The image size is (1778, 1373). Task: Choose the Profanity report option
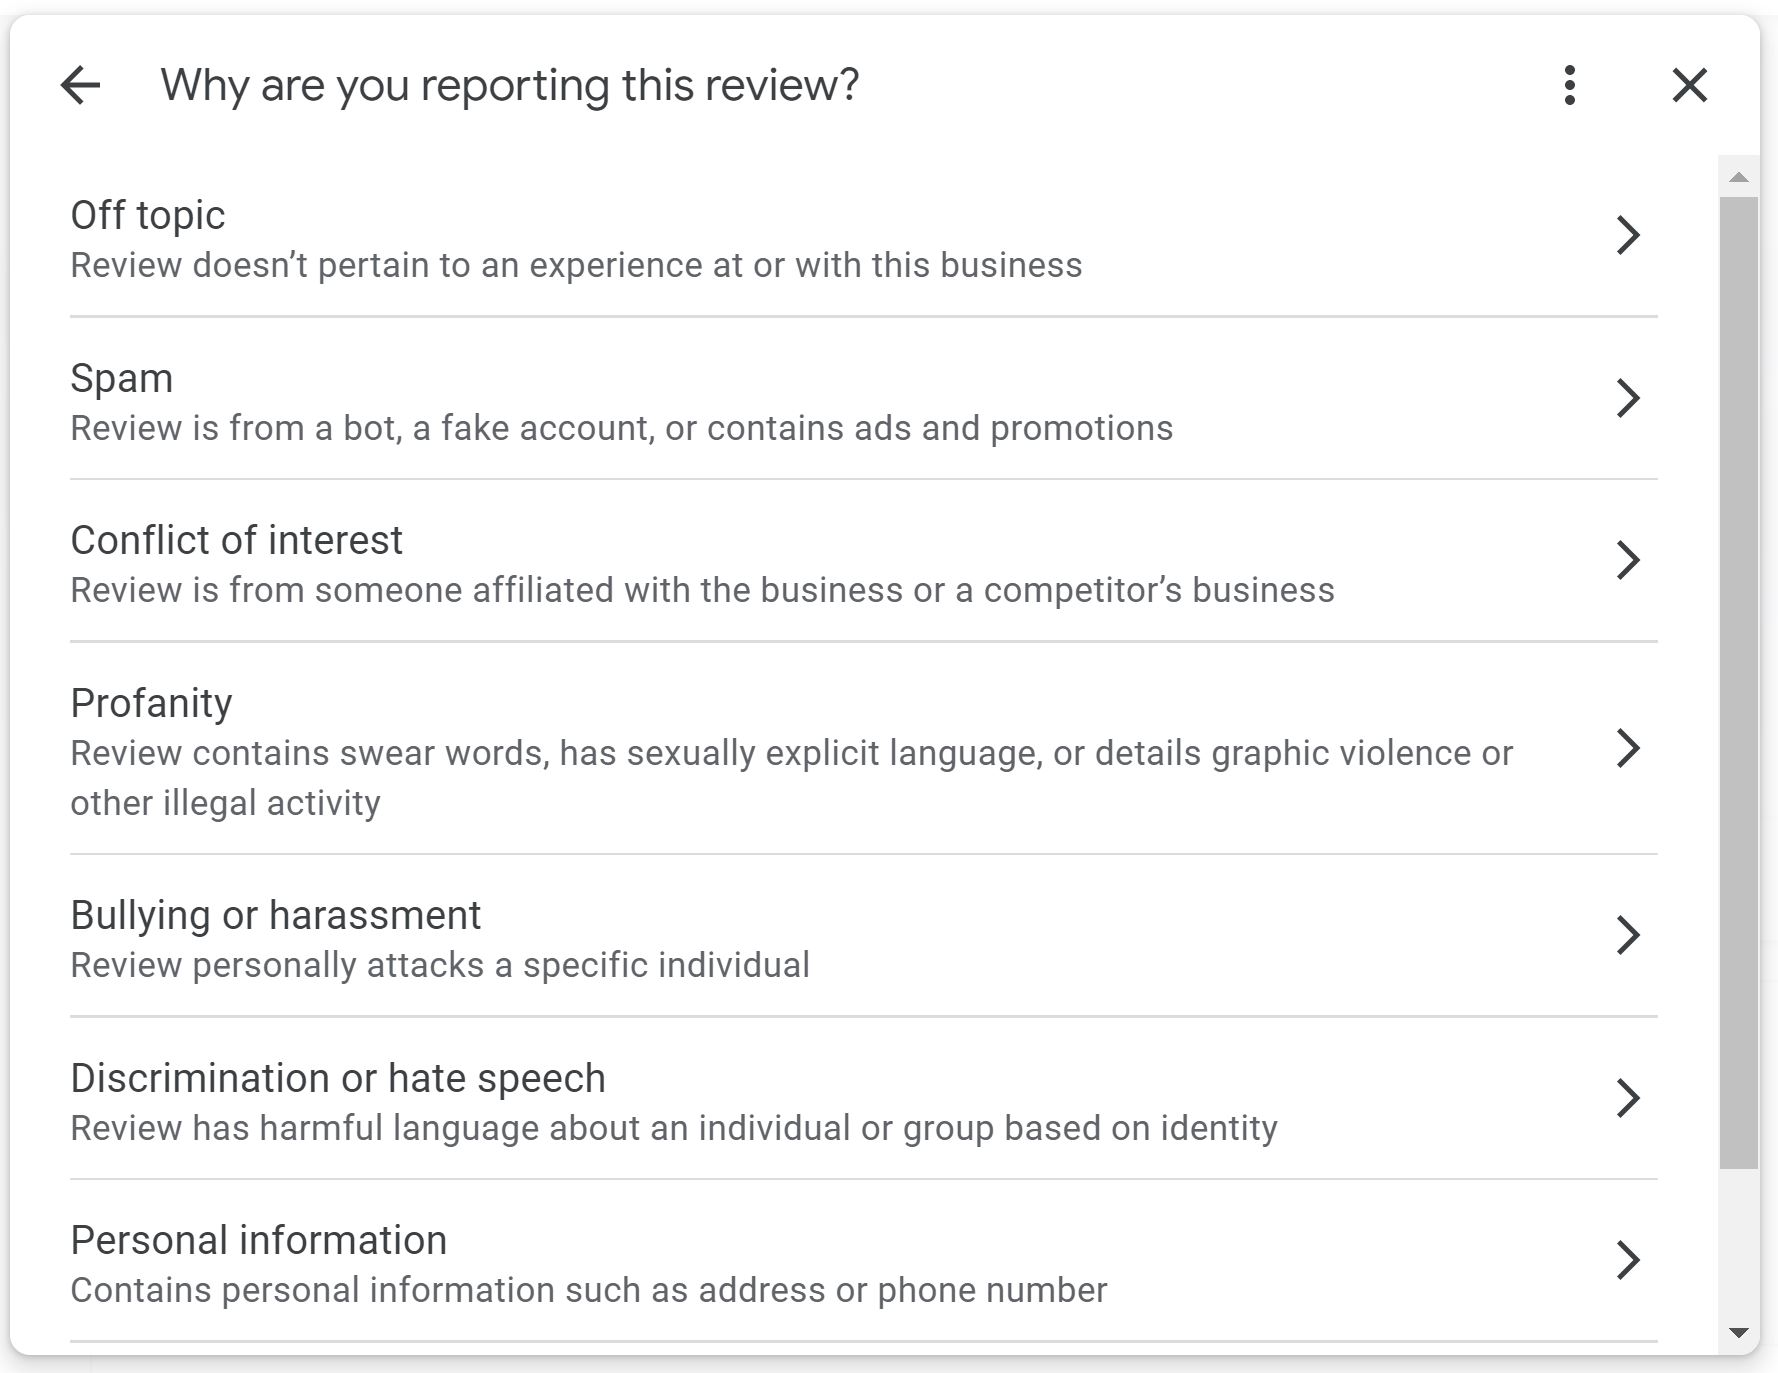[x=151, y=704]
